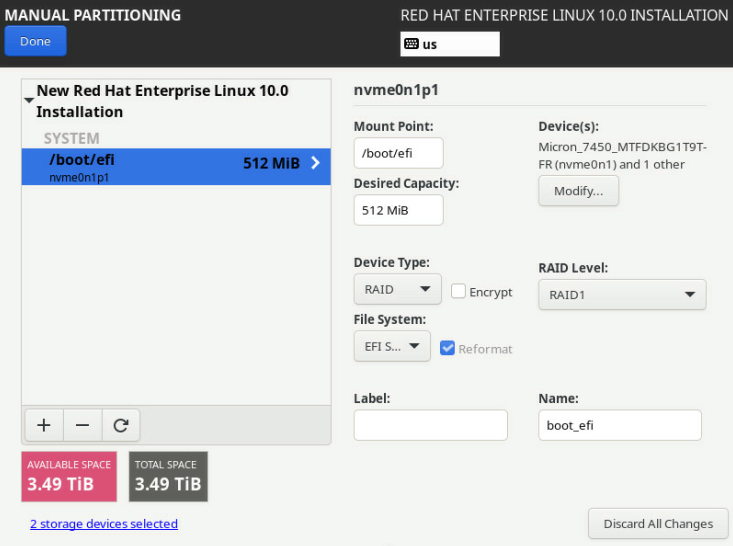This screenshot has height=546, width=733.
Task: Click the remove mount point minus icon
Action: click(83, 425)
